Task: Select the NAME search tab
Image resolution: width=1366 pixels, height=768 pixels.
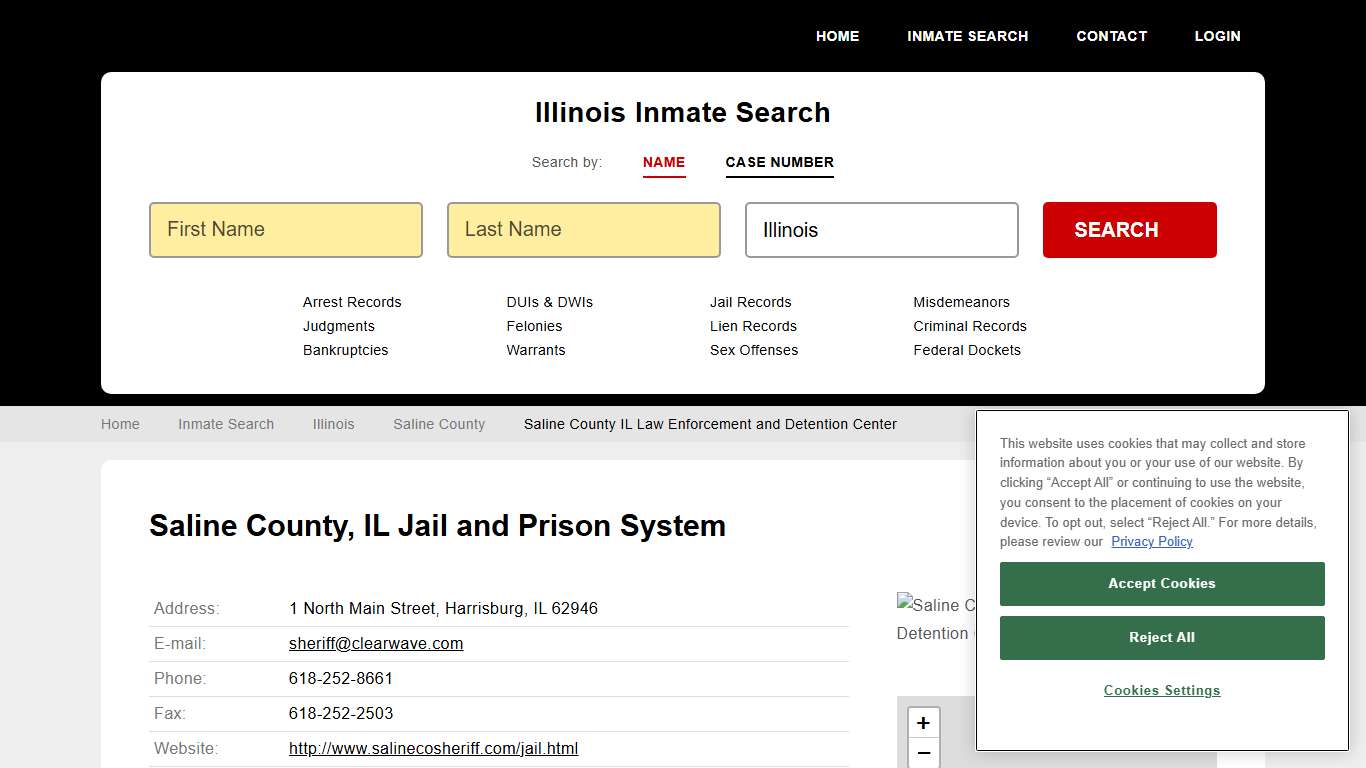Action: click(664, 163)
